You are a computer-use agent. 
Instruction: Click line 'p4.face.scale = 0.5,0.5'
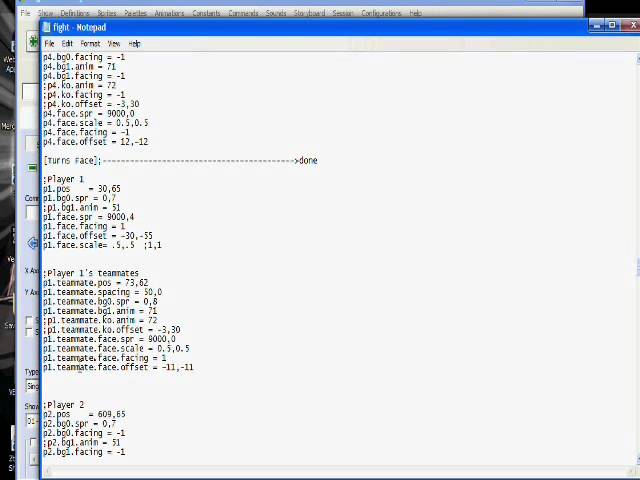pos(96,123)
